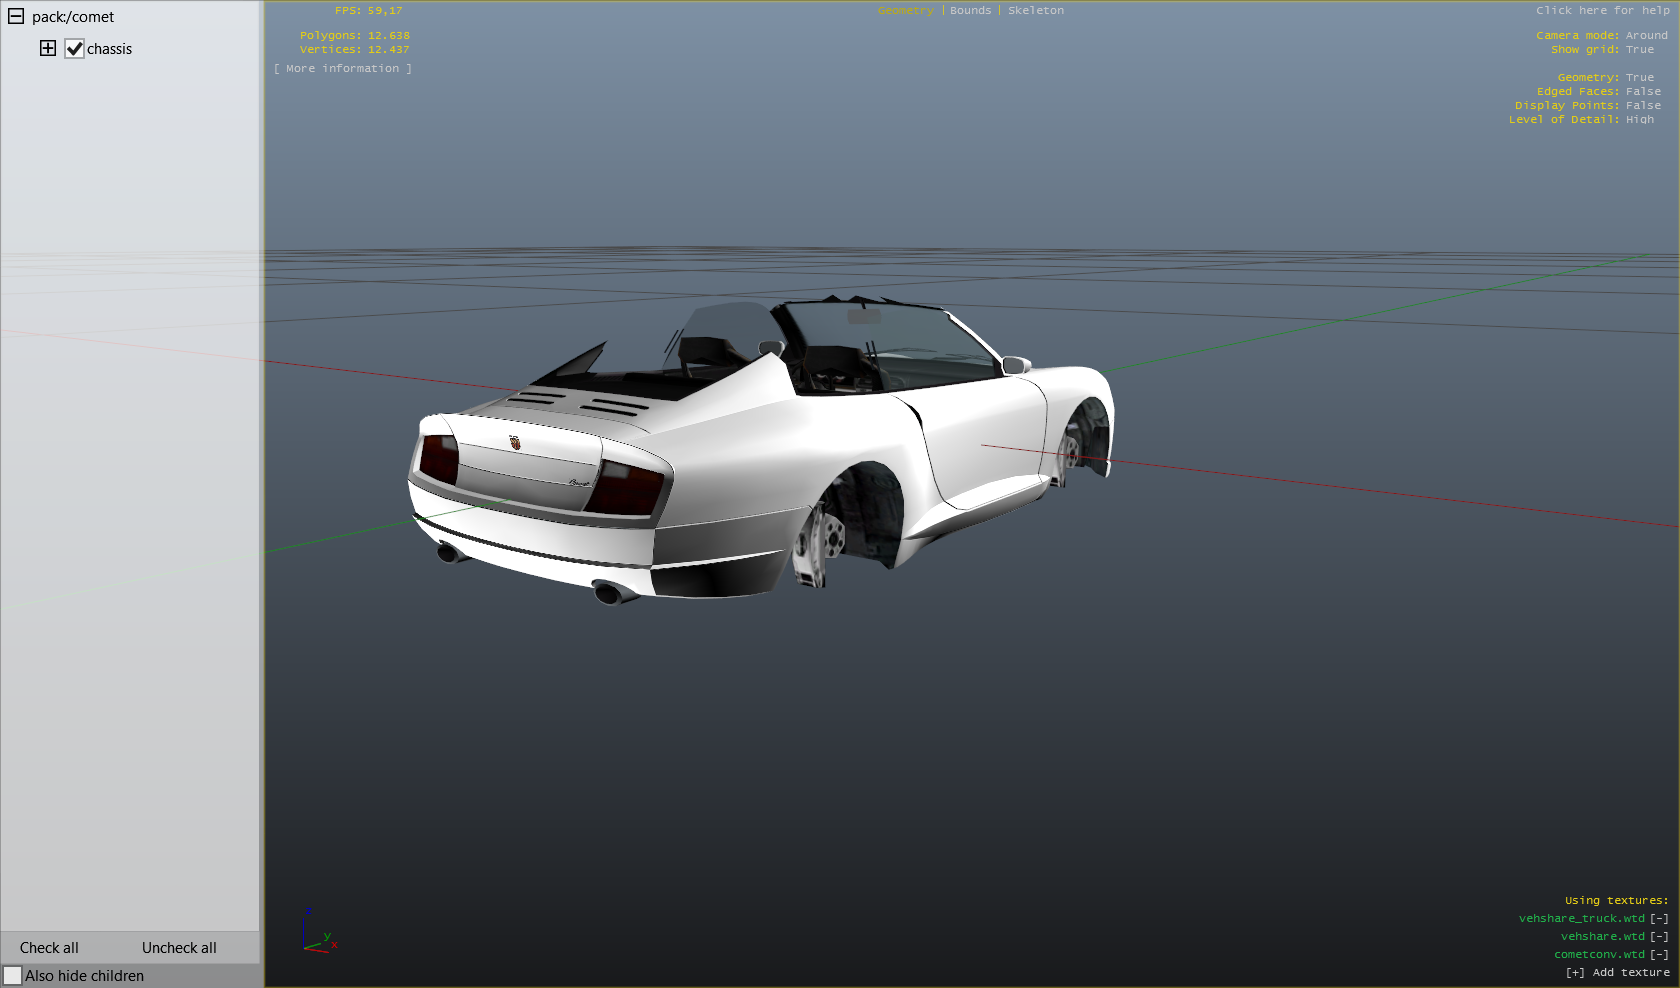1680x988 pixels.
Task: Click Add texture [+] button
Action: pos(1617,972)
